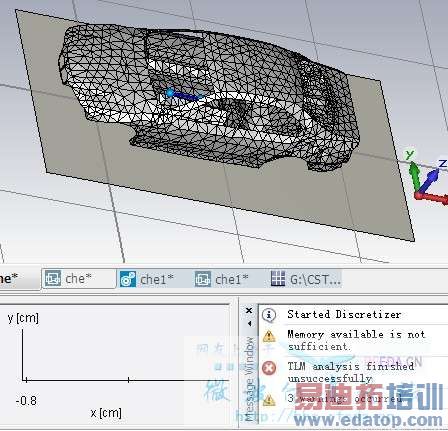Collapse Message Window using the small arrow button
The width and height of the screenshot is (448, 431).
(249, 324)
